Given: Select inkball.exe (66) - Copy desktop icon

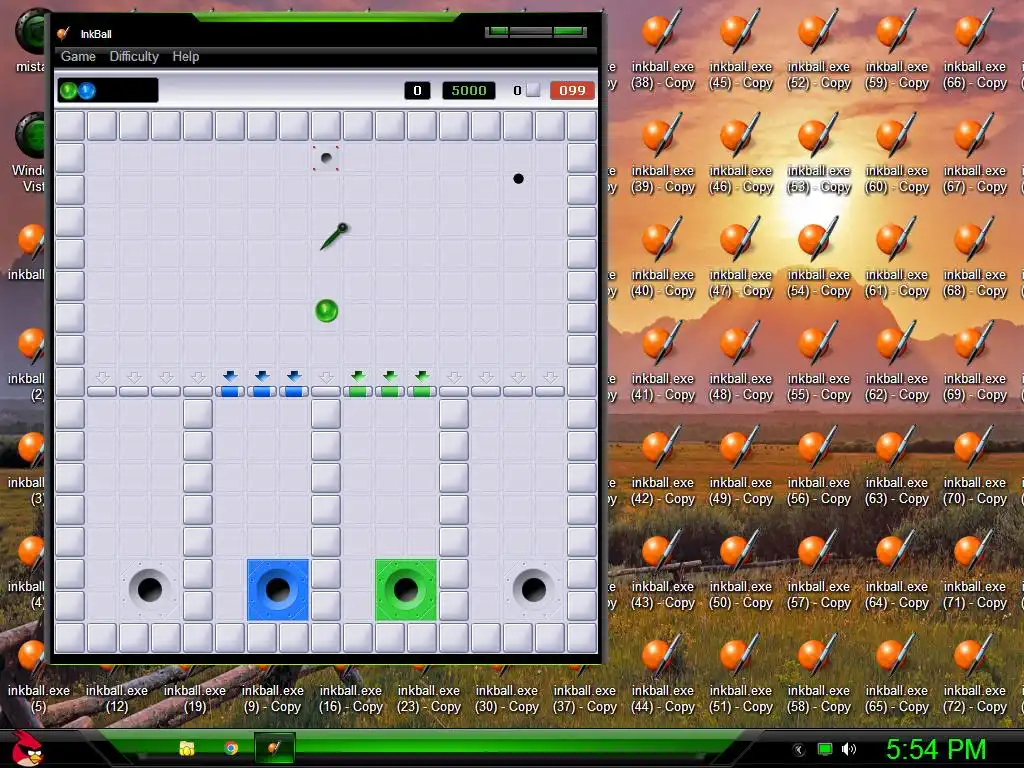Looking at the screenshot, I should (x=974, y=47).
